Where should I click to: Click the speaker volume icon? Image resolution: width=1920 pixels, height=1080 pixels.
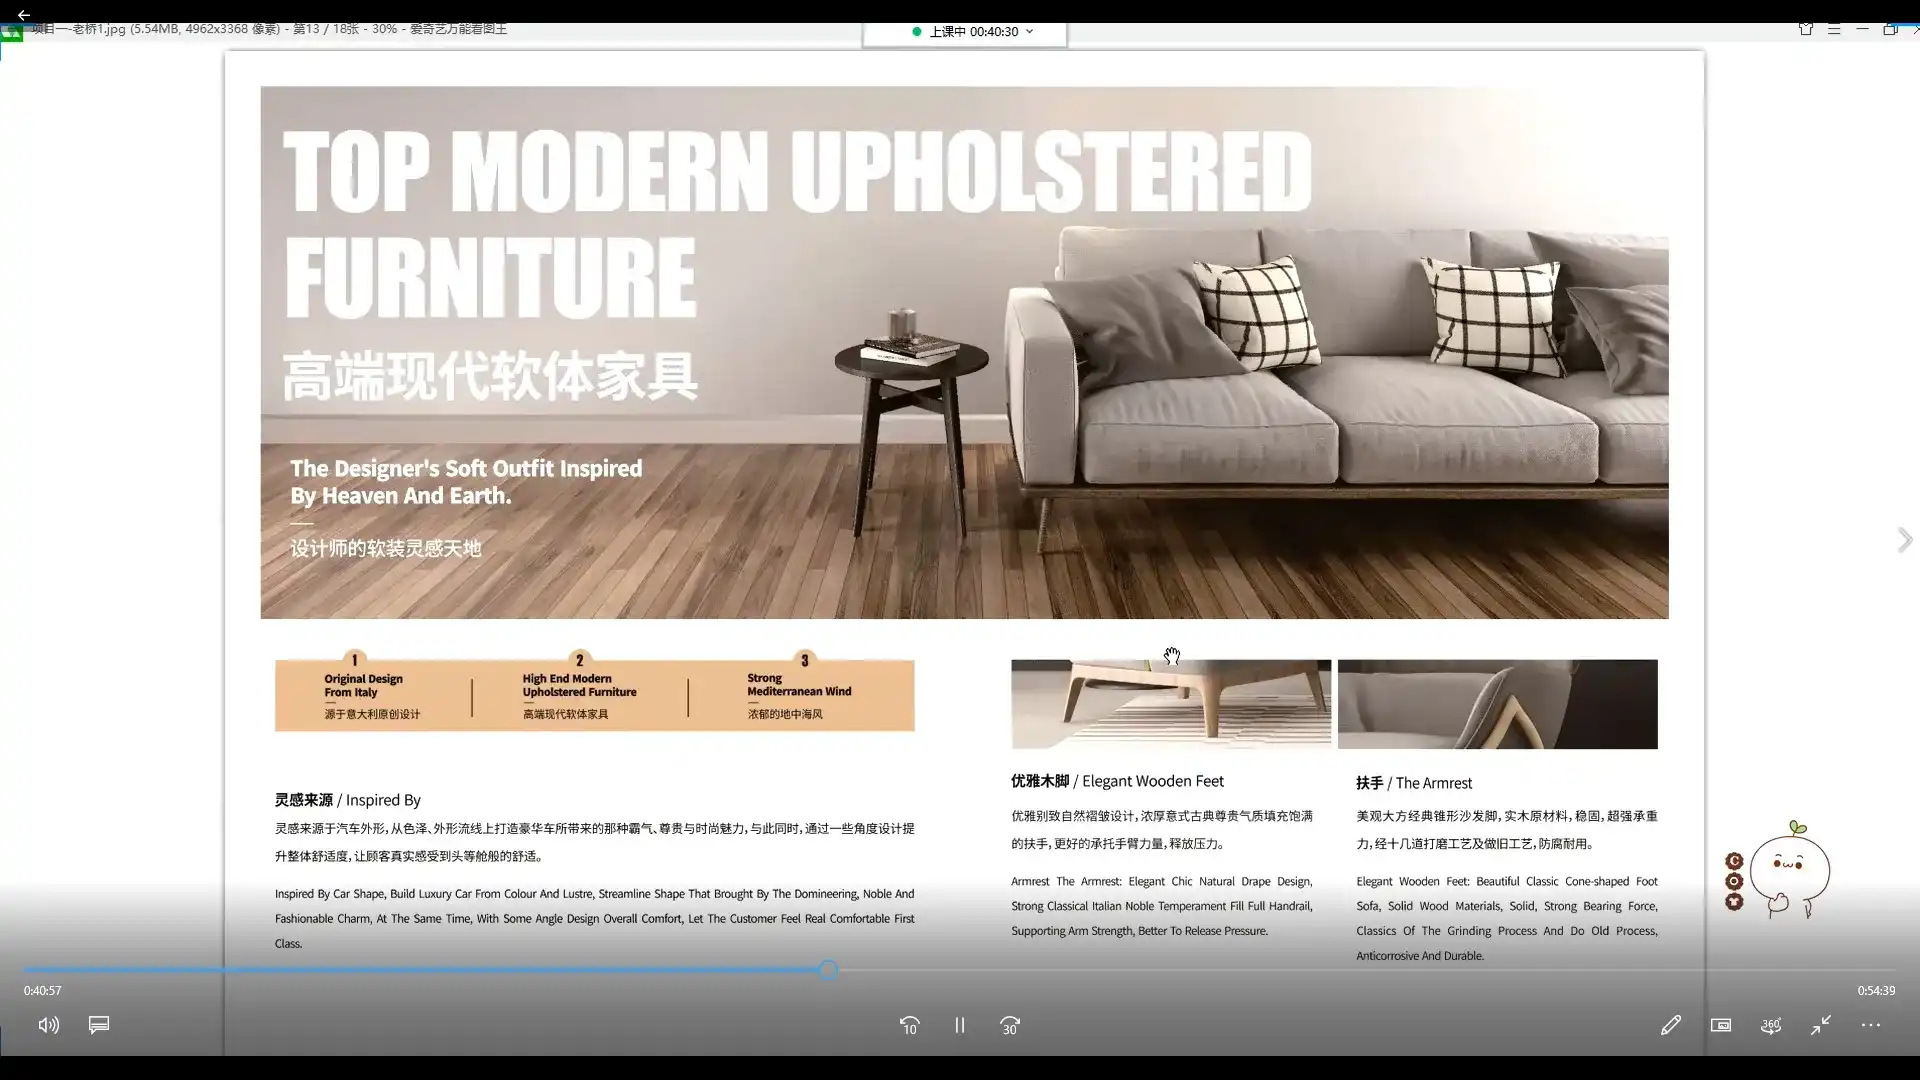coord(47,1025)
